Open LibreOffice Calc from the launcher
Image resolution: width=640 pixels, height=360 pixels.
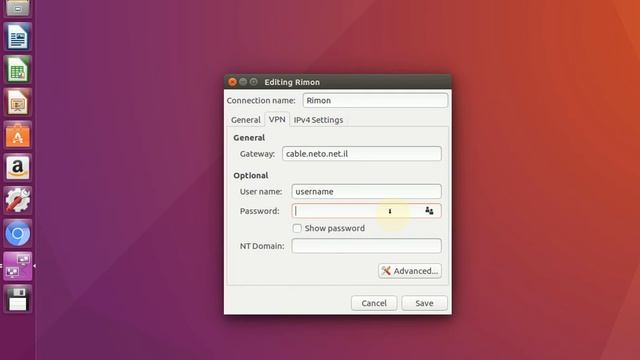coord(18,70)
